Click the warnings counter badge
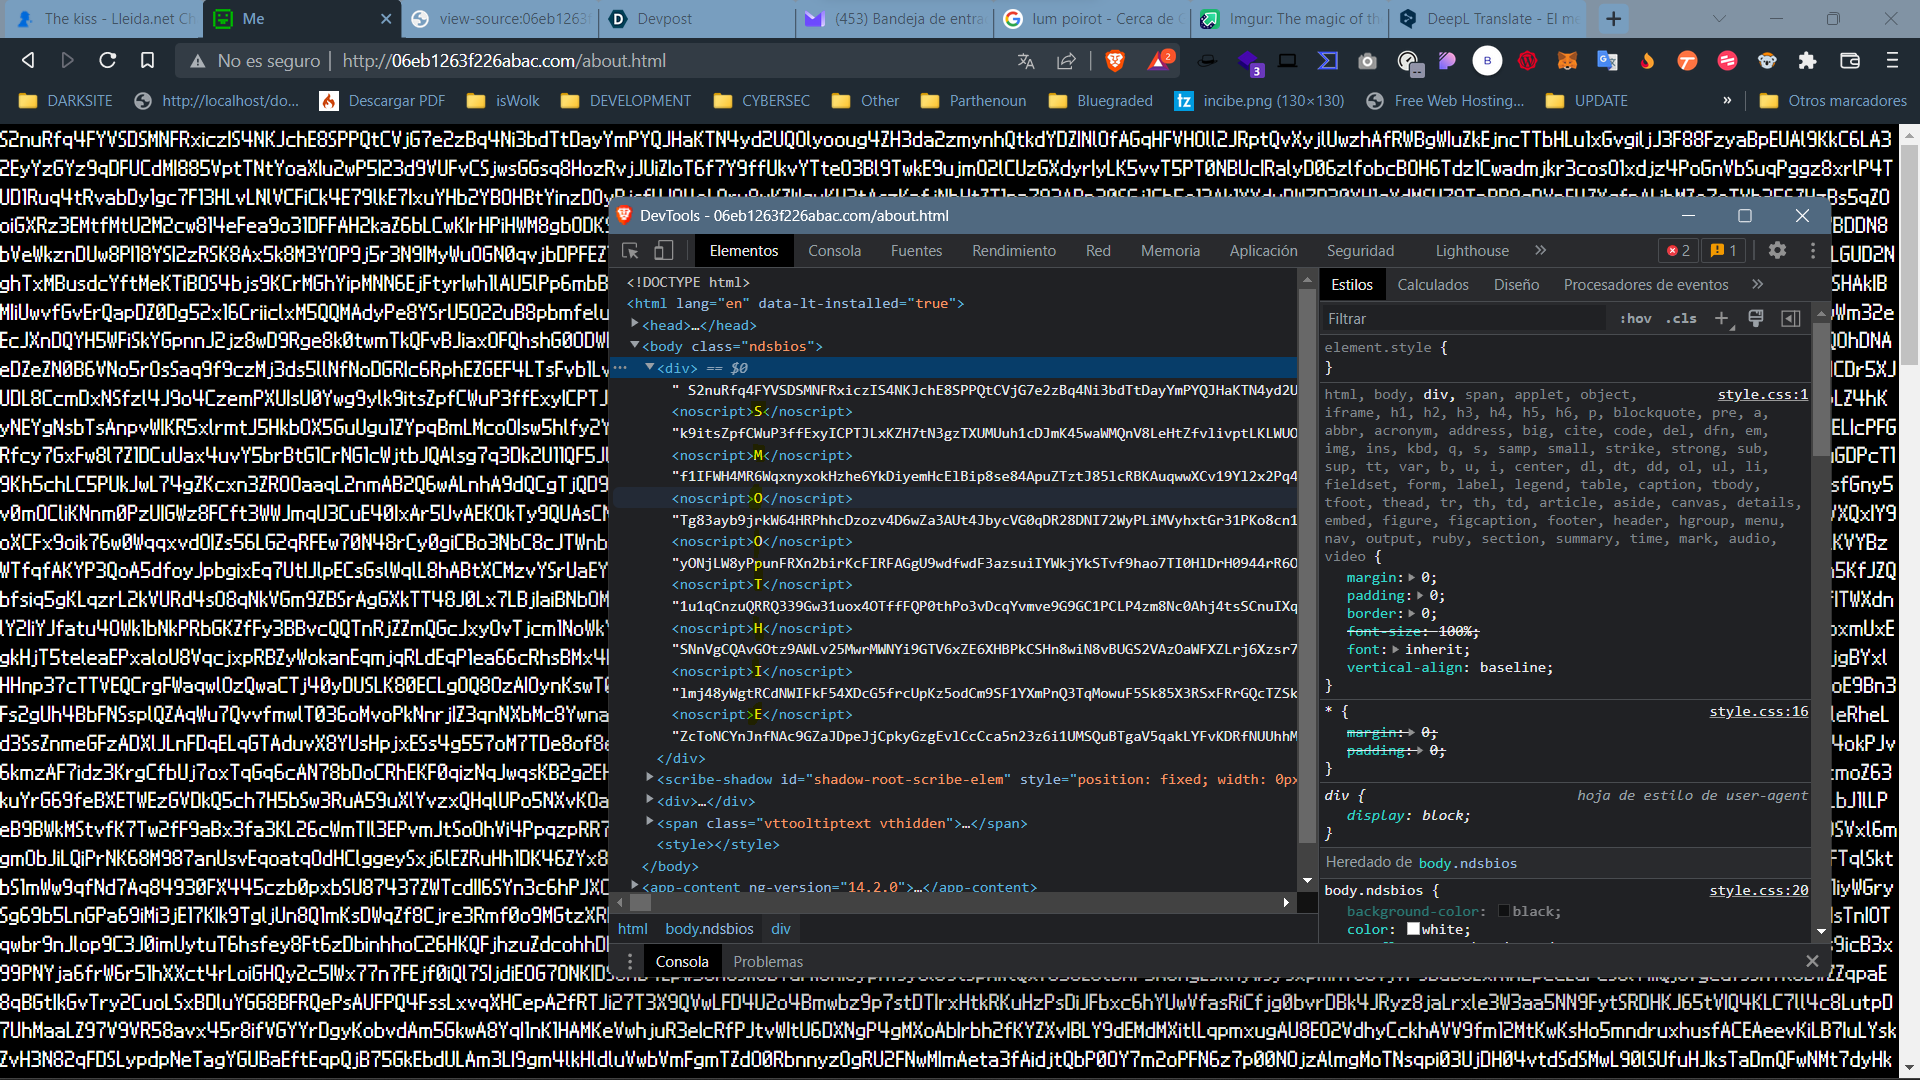 click(1724, 250)
